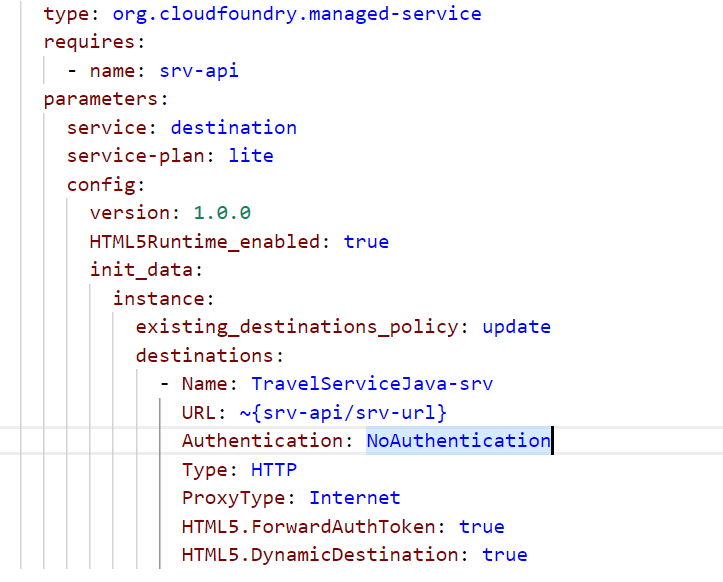The width and height of the screenshot is (723, 582).
Task: Select the 'Internet' ProxyType value
Action: (355, 498)
